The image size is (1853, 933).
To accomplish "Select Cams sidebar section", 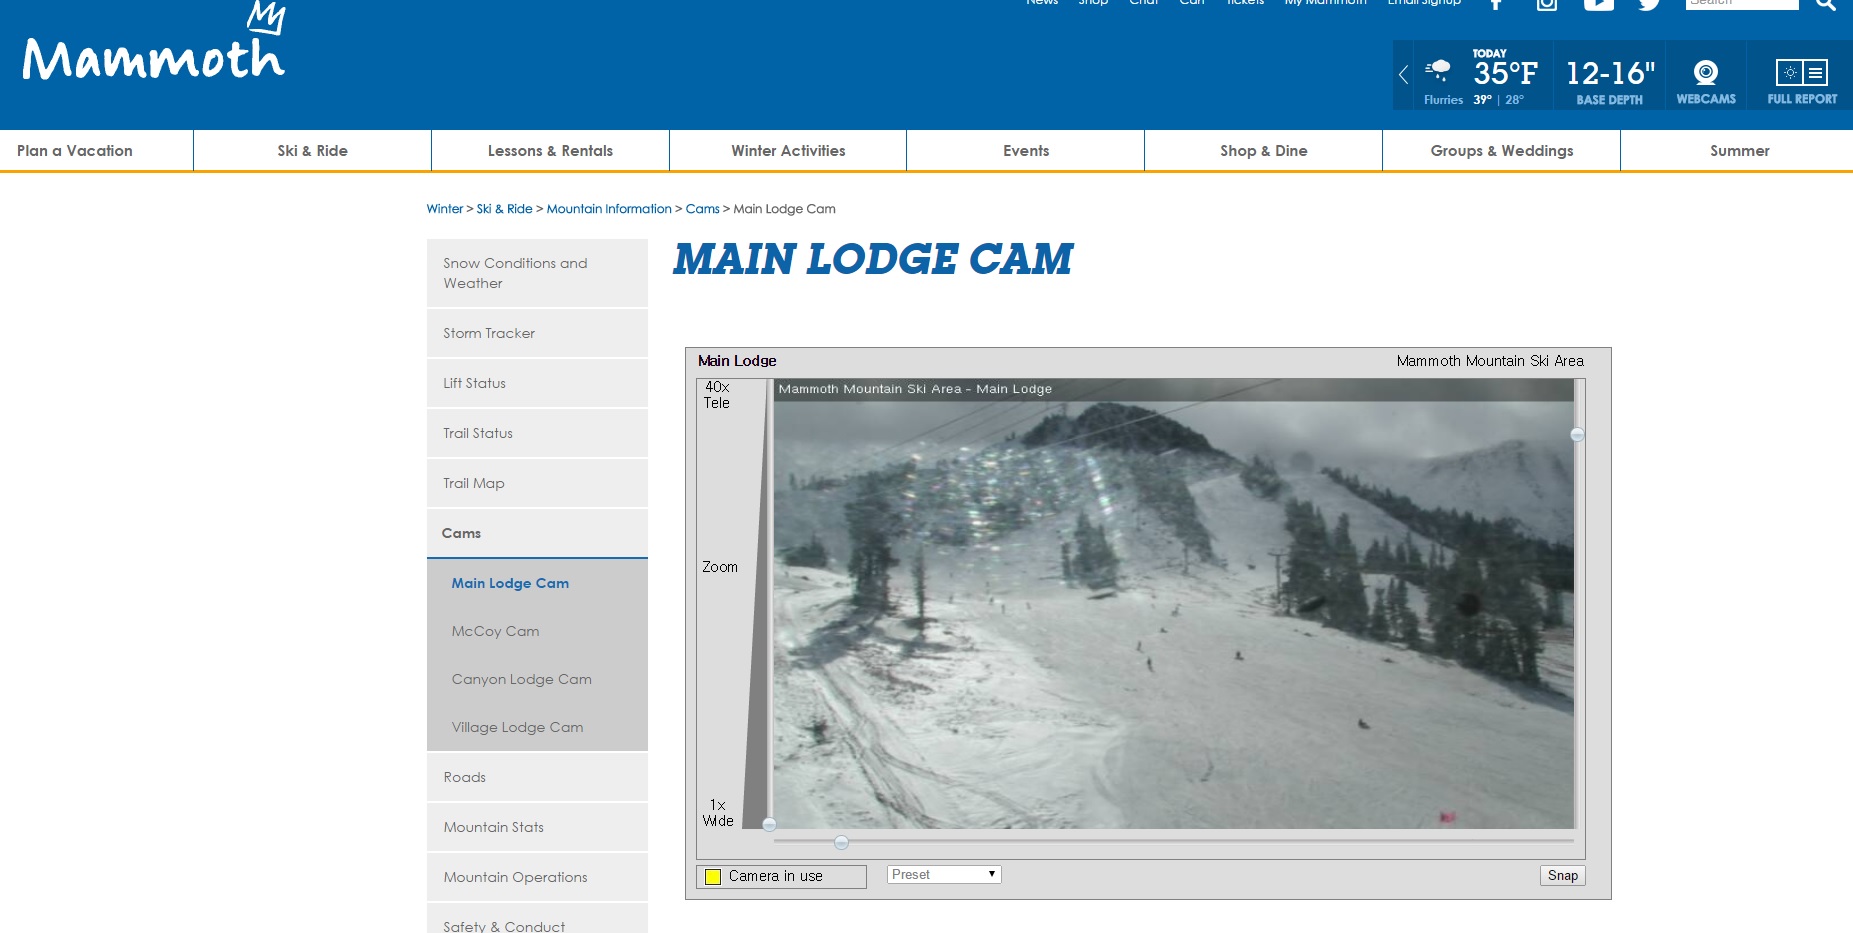I will pyautogui.click(x=537, y=533).
